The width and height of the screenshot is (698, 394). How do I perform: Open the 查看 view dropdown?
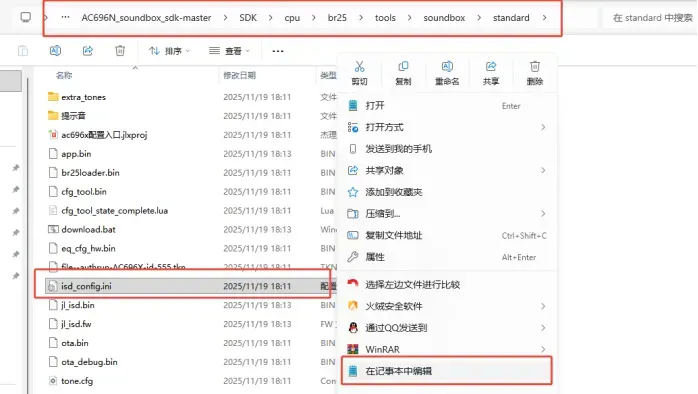click(x=229, y=51)
